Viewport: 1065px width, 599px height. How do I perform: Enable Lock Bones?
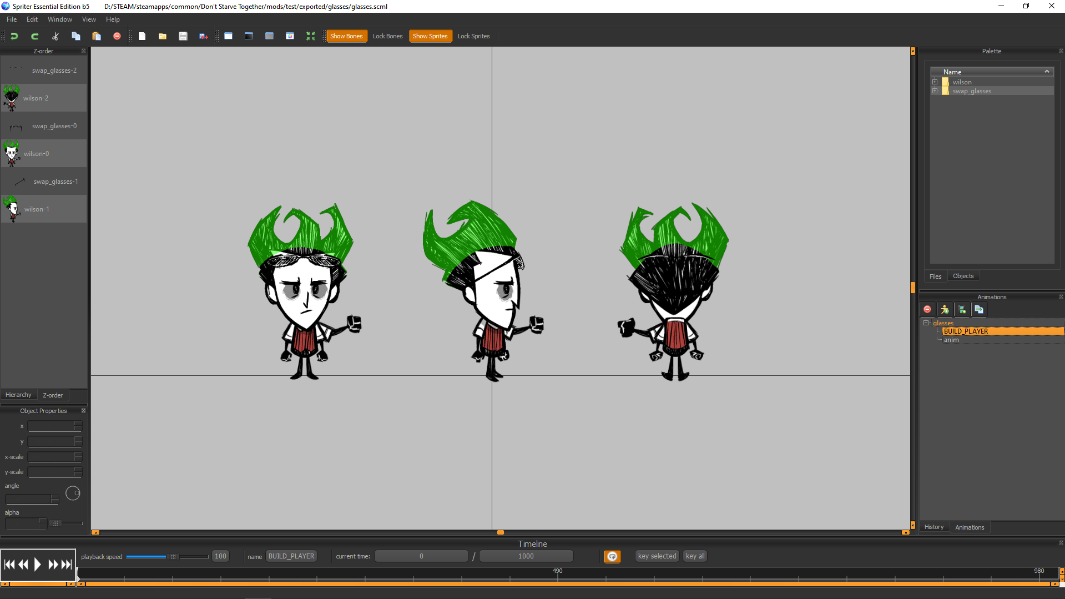tap(387, 36)
